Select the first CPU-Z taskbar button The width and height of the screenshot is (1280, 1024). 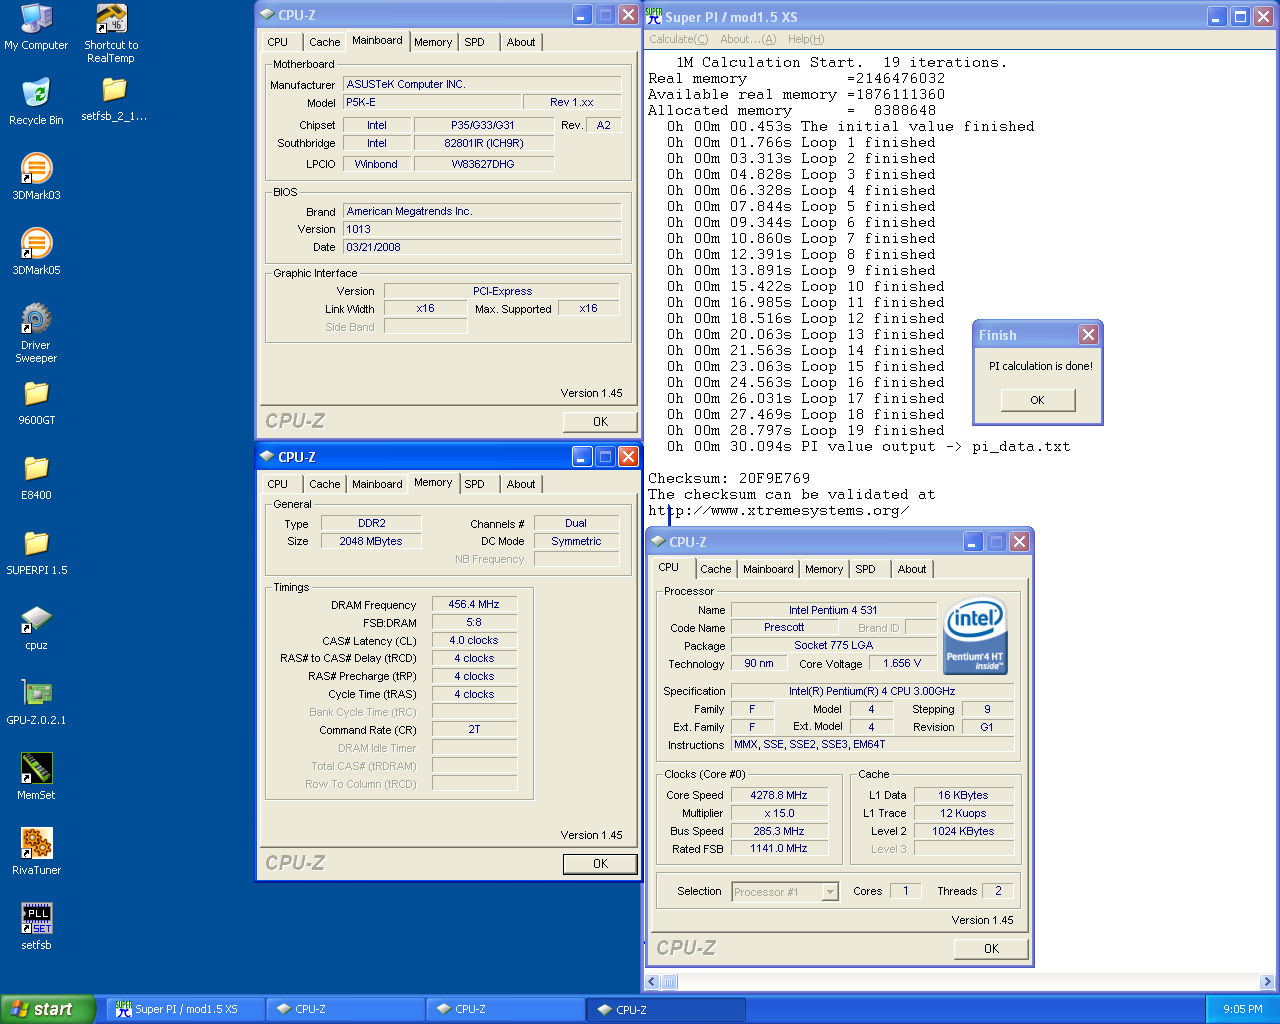[346, 1009]
